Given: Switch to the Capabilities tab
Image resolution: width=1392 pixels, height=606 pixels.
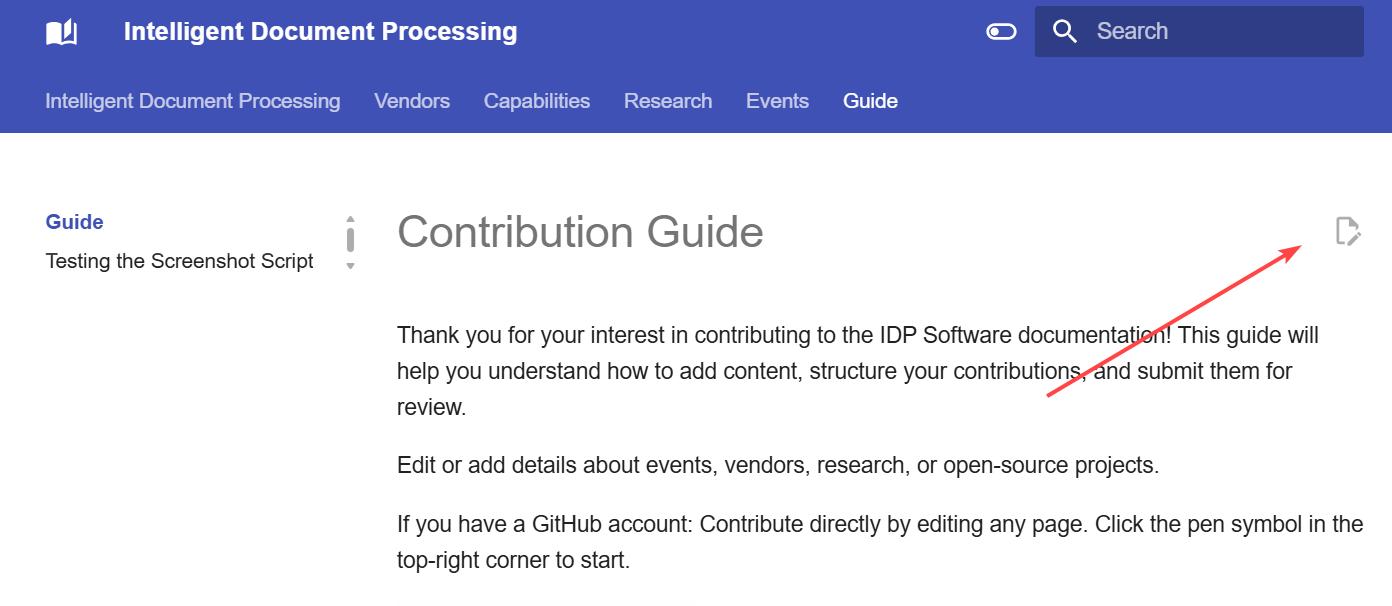Looking at the screenshot, I should pos(537,101).
